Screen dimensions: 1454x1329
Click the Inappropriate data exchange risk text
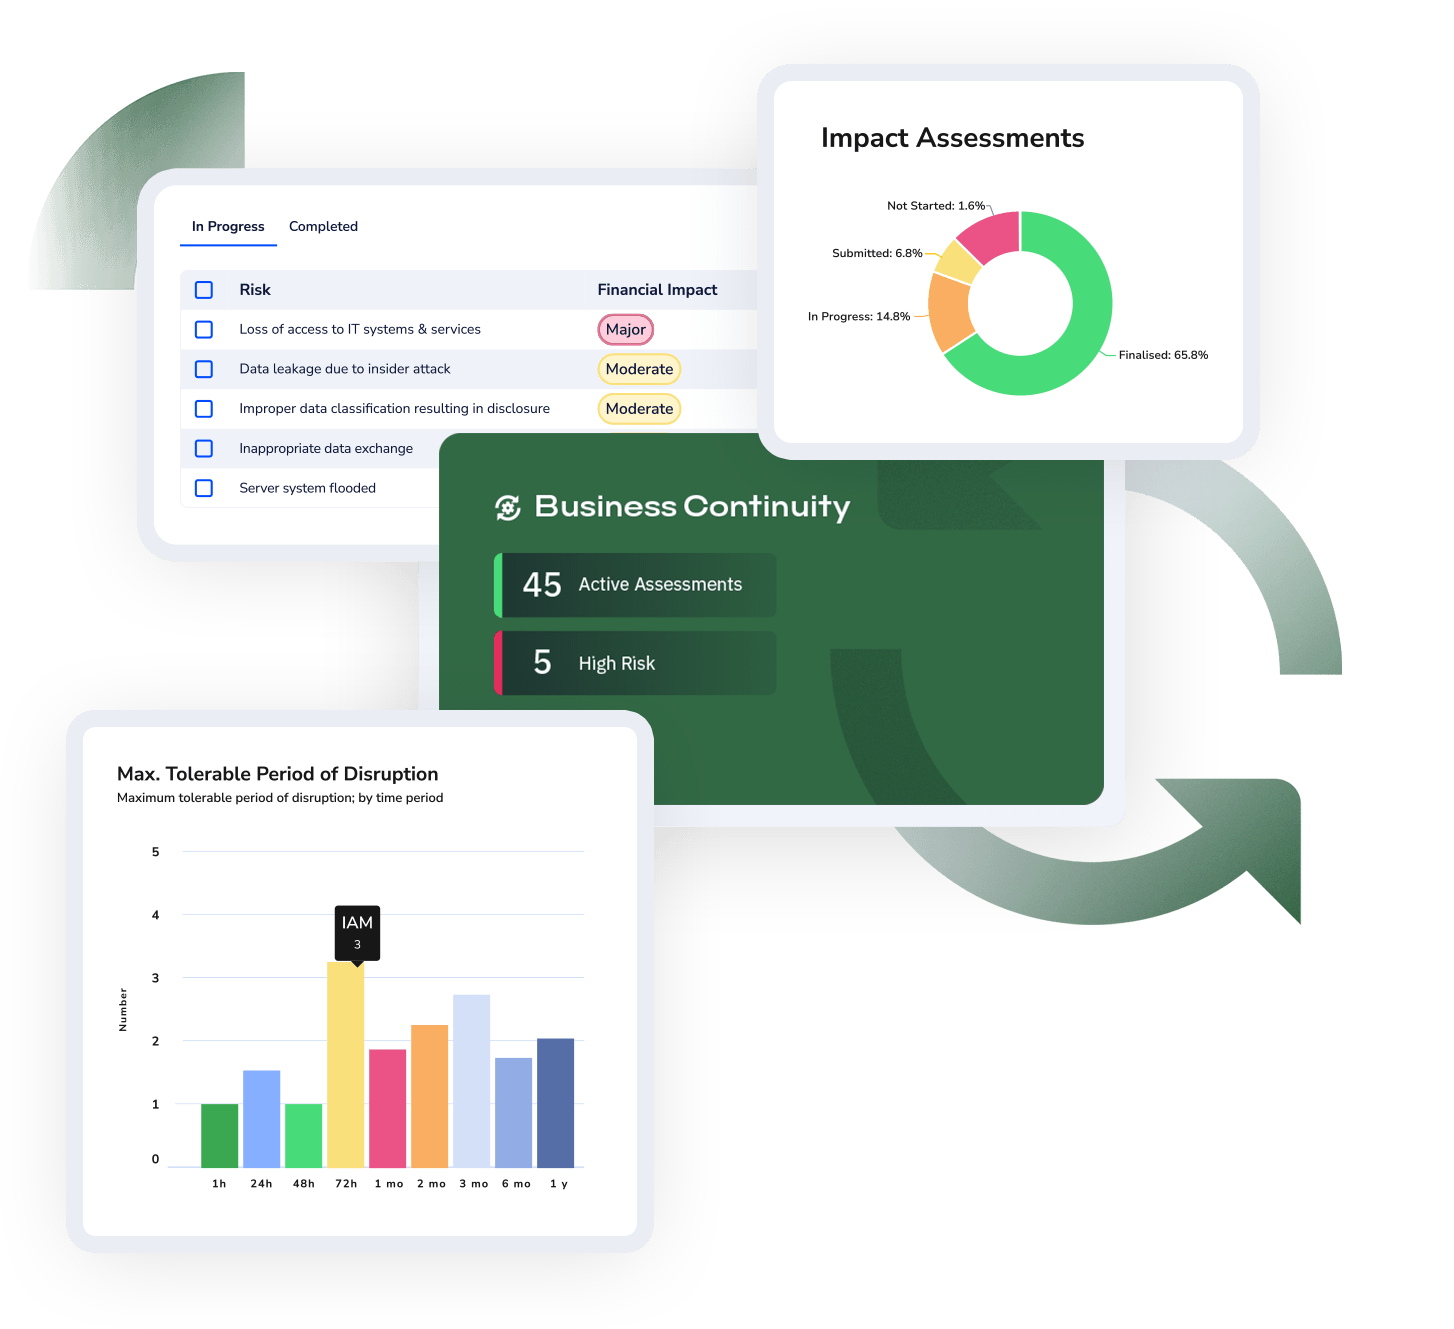coord(326,448)
